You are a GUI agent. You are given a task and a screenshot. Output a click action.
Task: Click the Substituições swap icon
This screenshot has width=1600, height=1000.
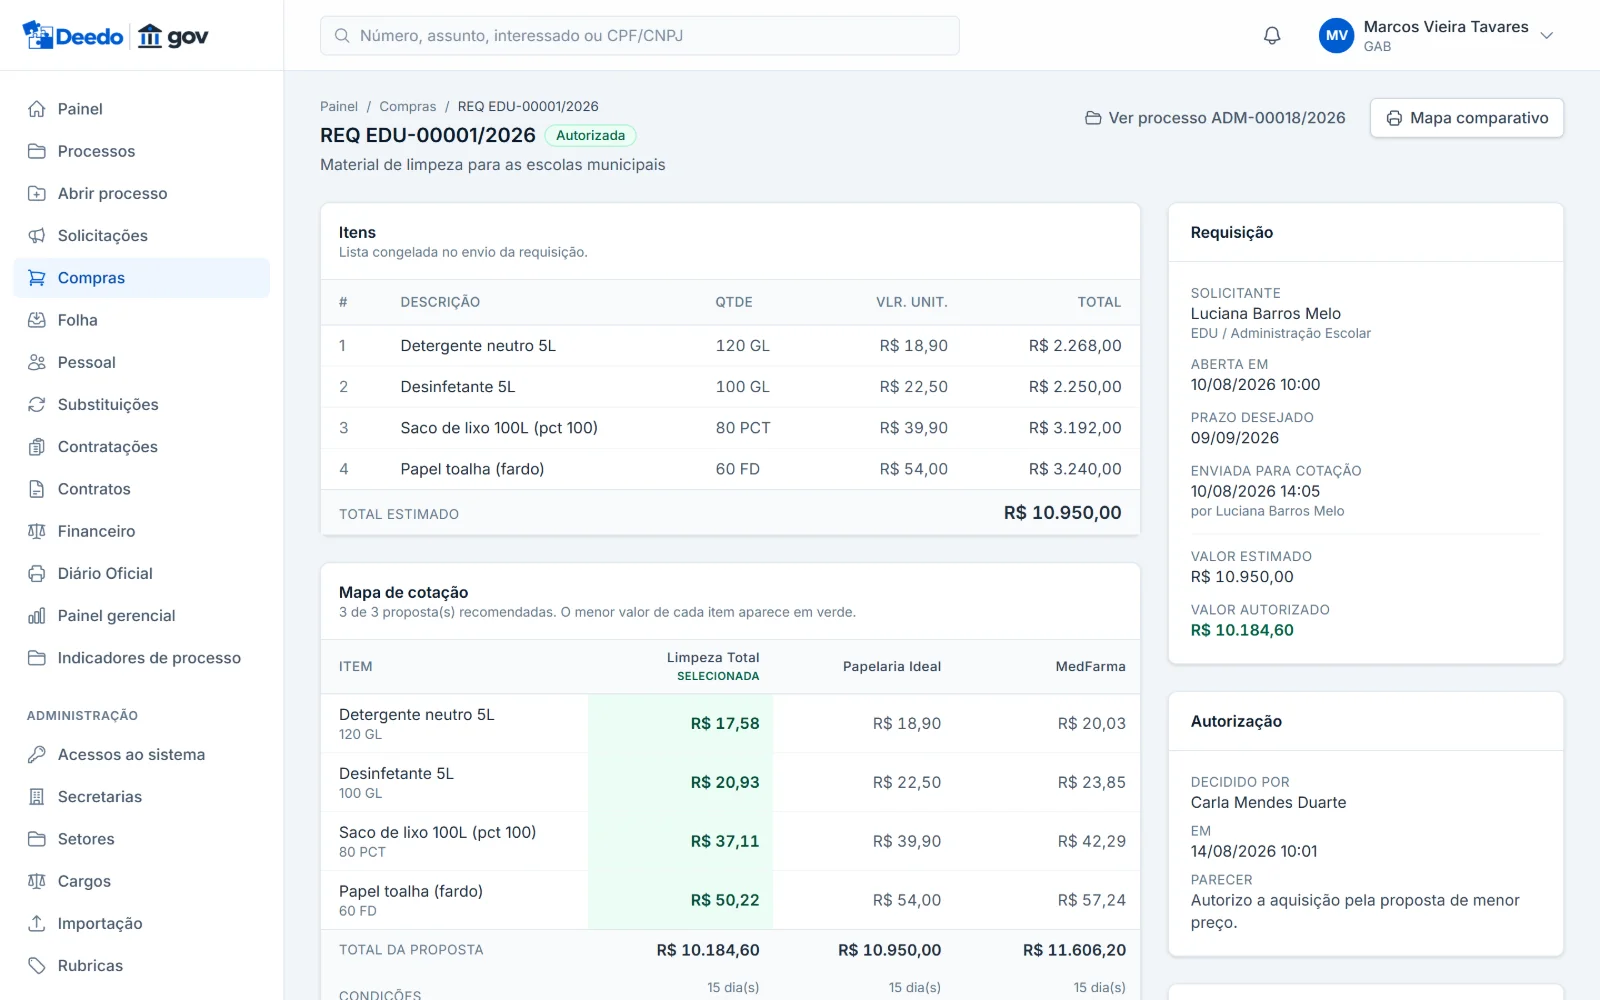(x=37, y=404)
